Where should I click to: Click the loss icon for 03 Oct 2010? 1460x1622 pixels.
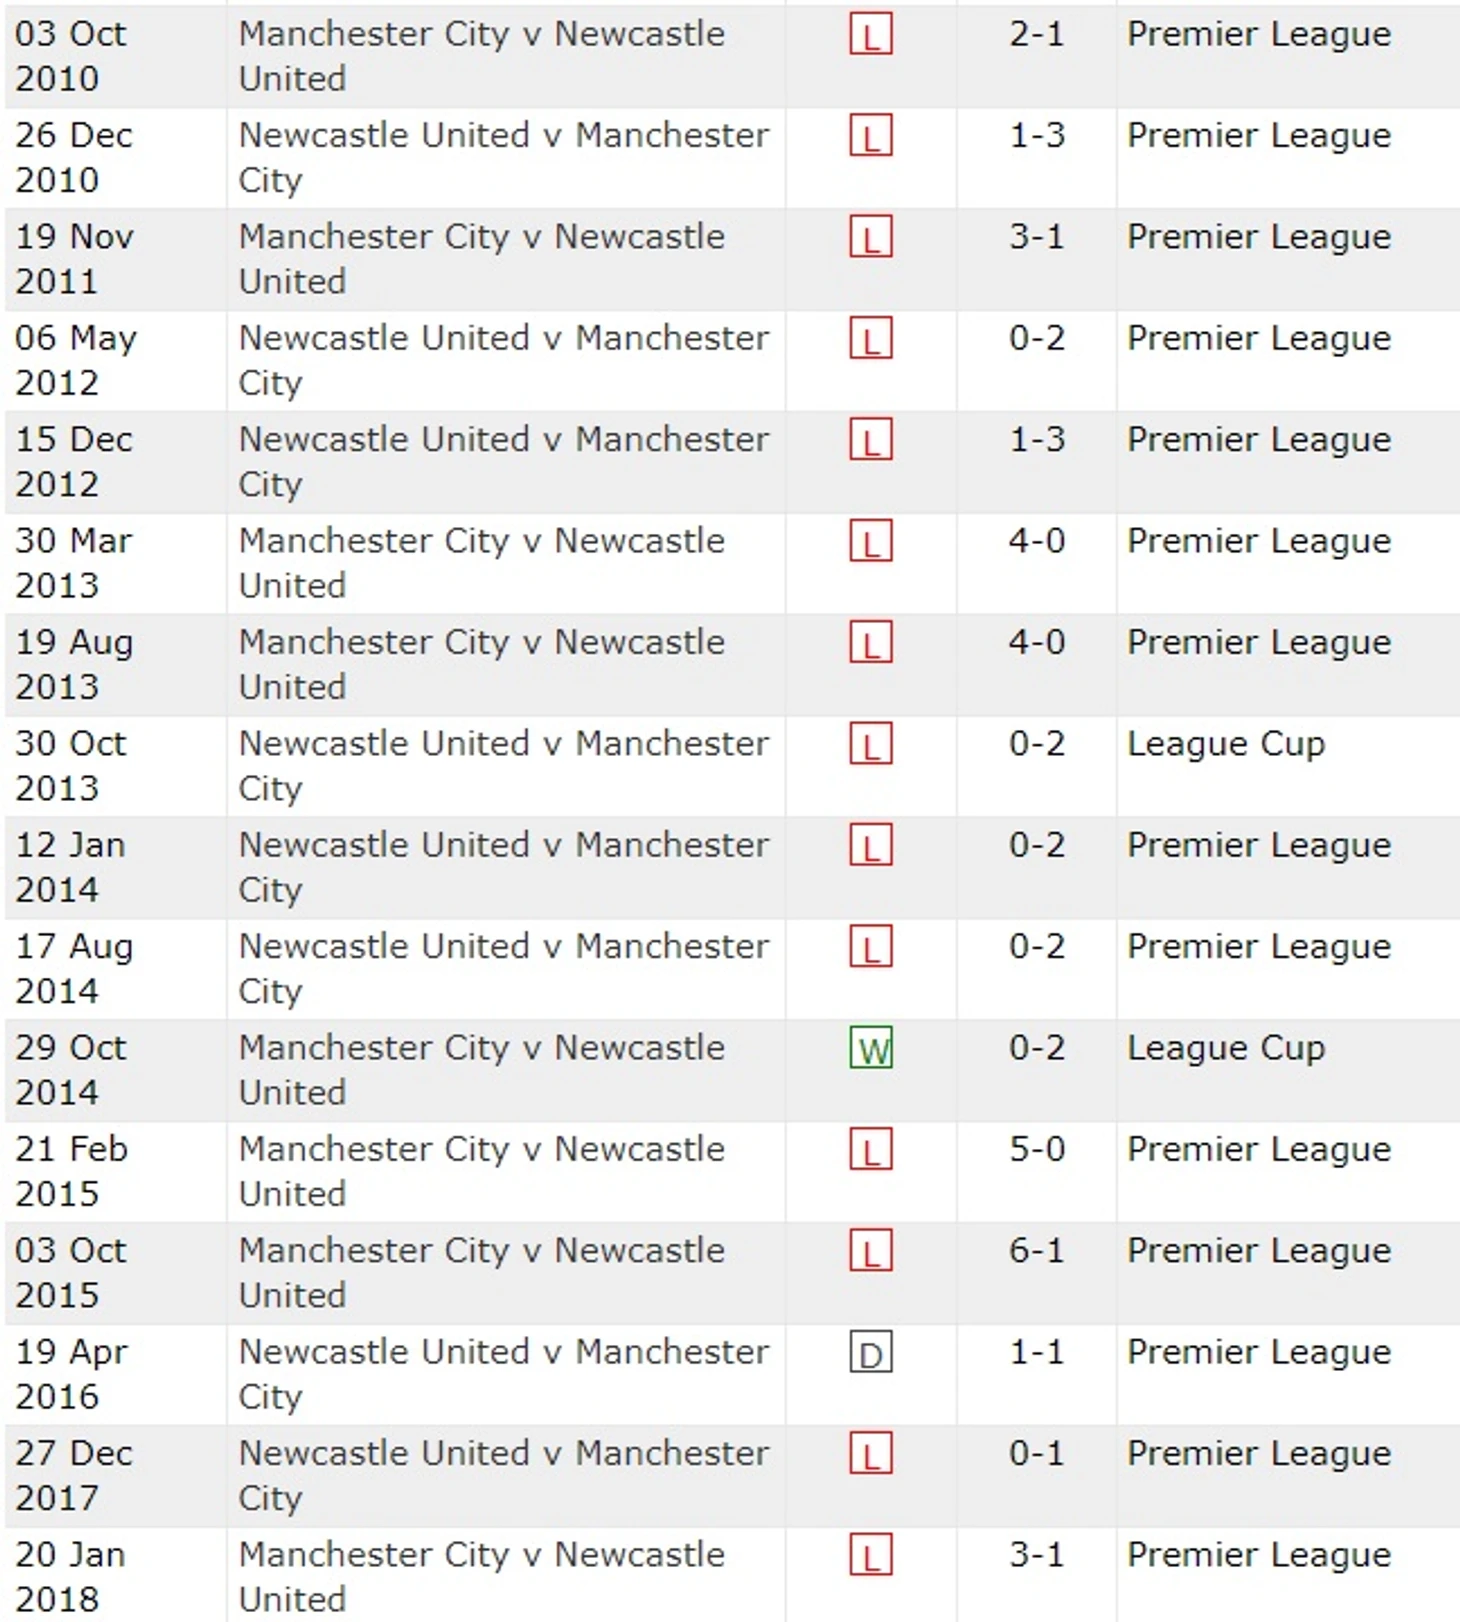[x=870, y=36]
